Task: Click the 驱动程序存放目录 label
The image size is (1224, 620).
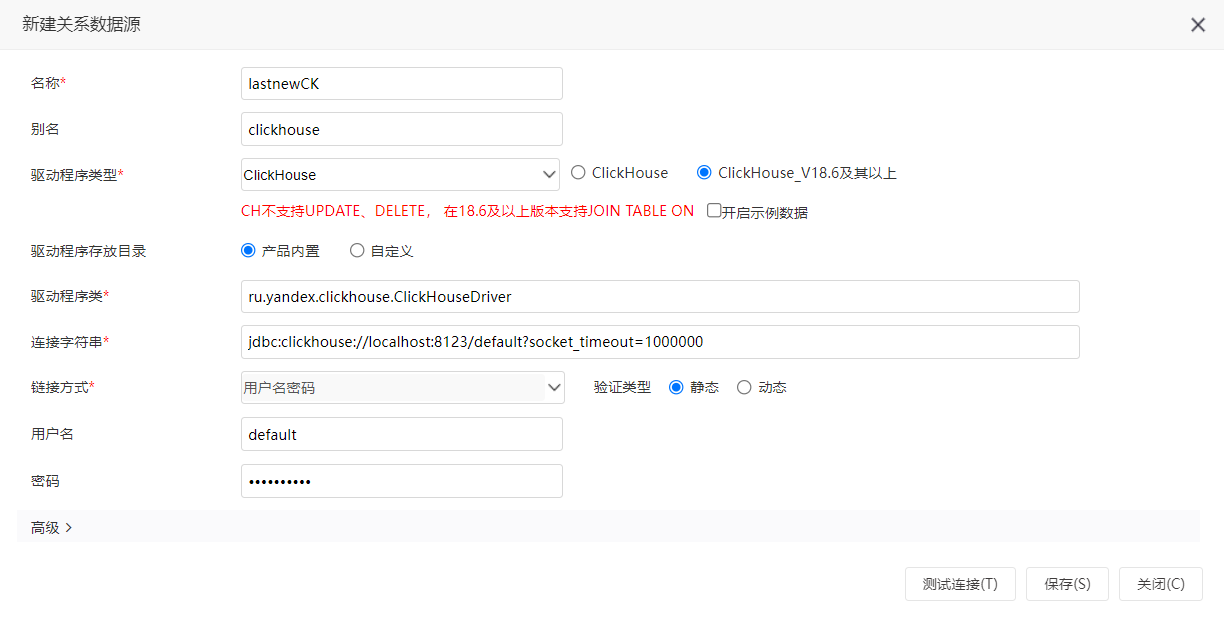Action: pyautogui.click(x=88, y=251)
